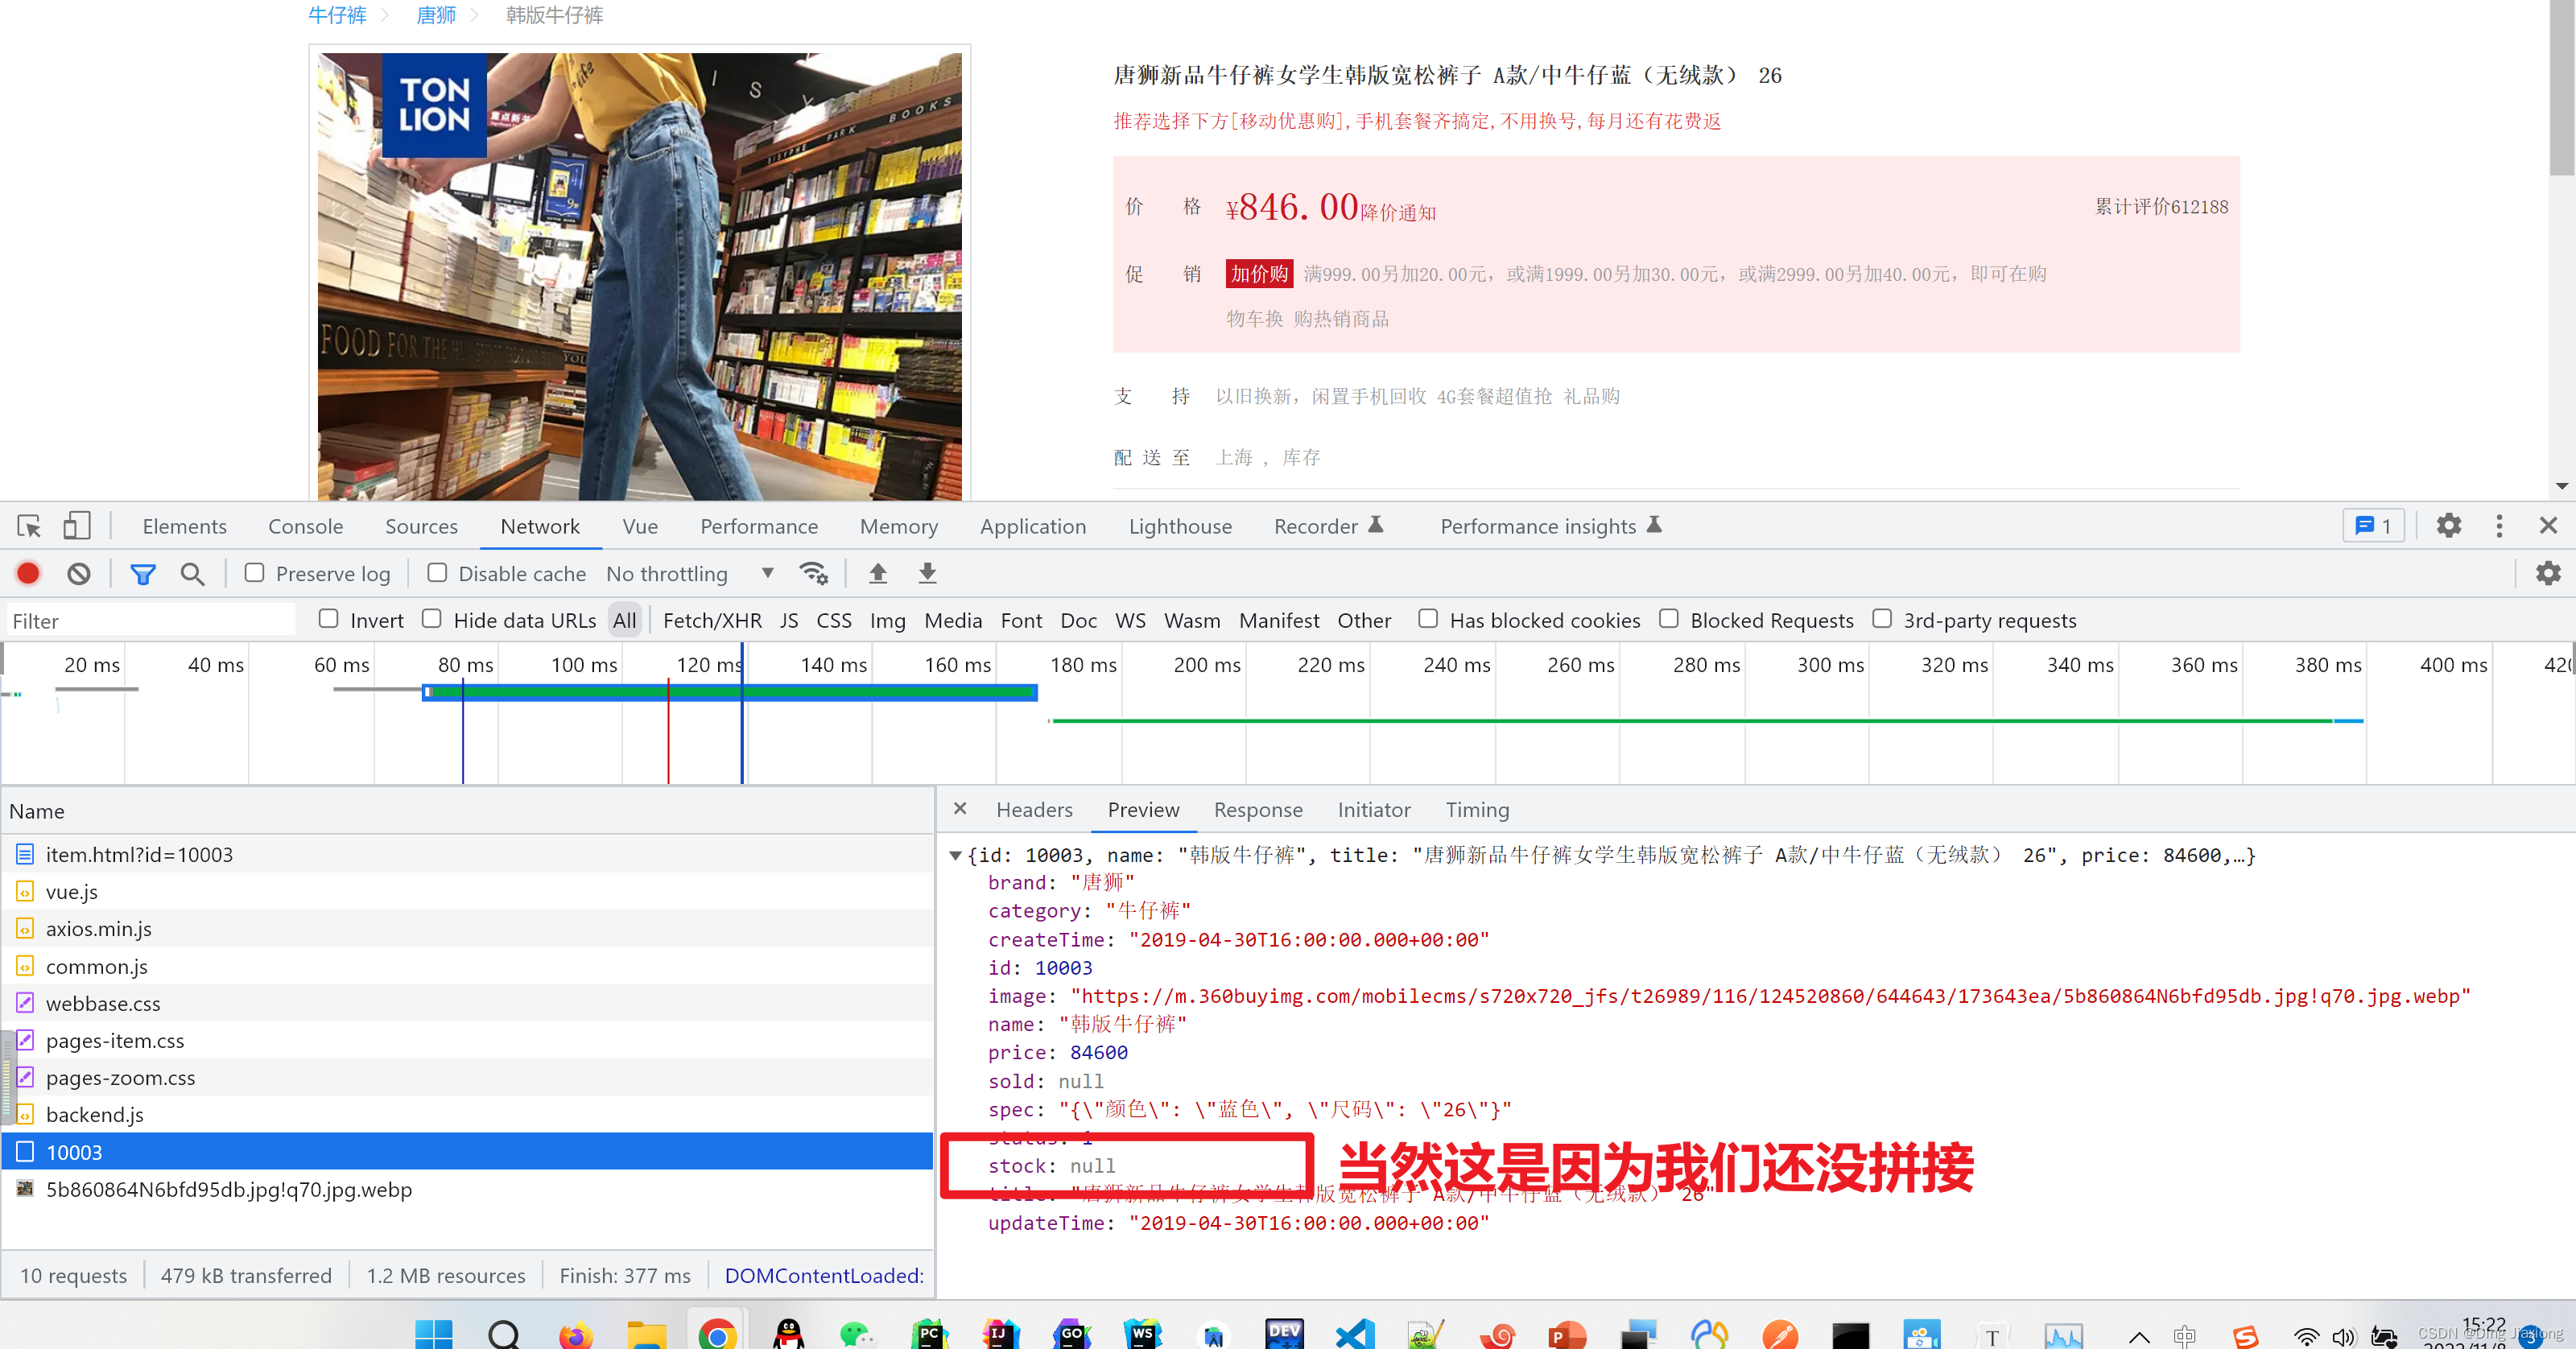Click the export HAR download arrow
The height and width of the screenshot is (1349, 2576).
coord(927,573)
